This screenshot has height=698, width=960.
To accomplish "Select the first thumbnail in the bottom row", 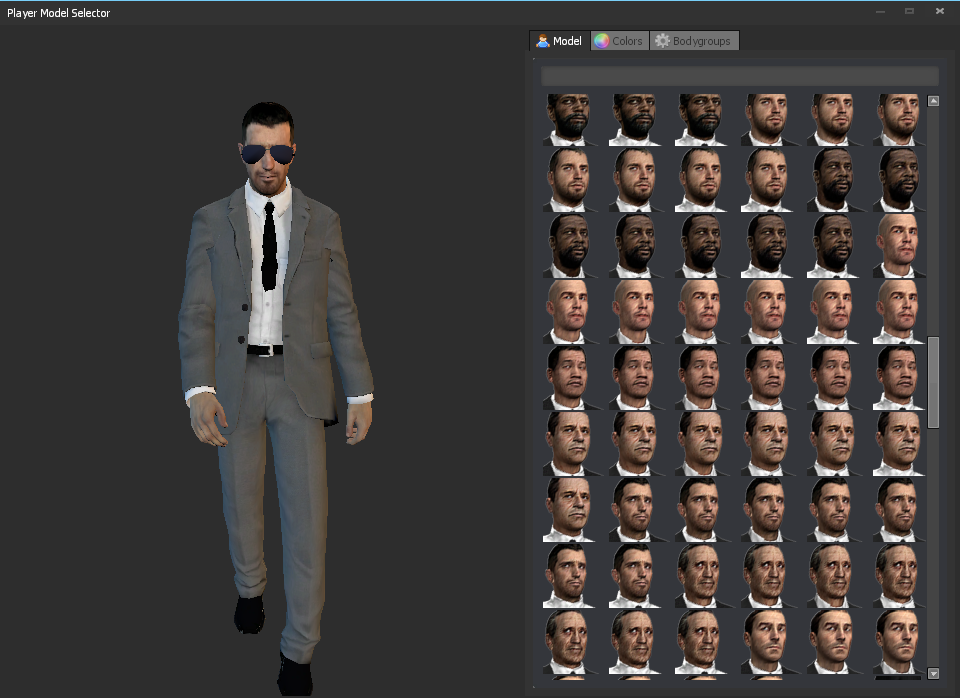I will [x=570, y=641].
